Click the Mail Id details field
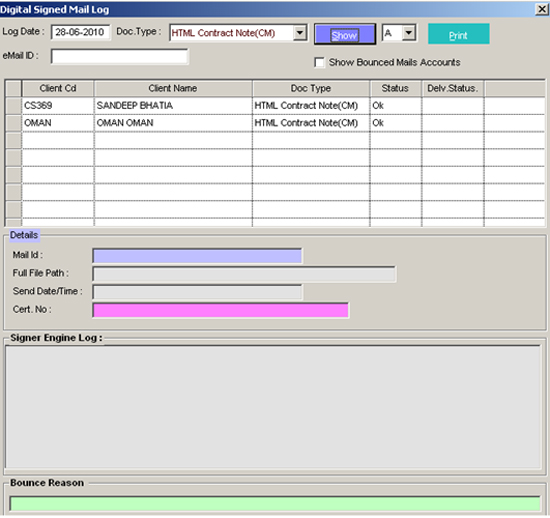Screen dimensions: 550x518 tap(197, 256)
